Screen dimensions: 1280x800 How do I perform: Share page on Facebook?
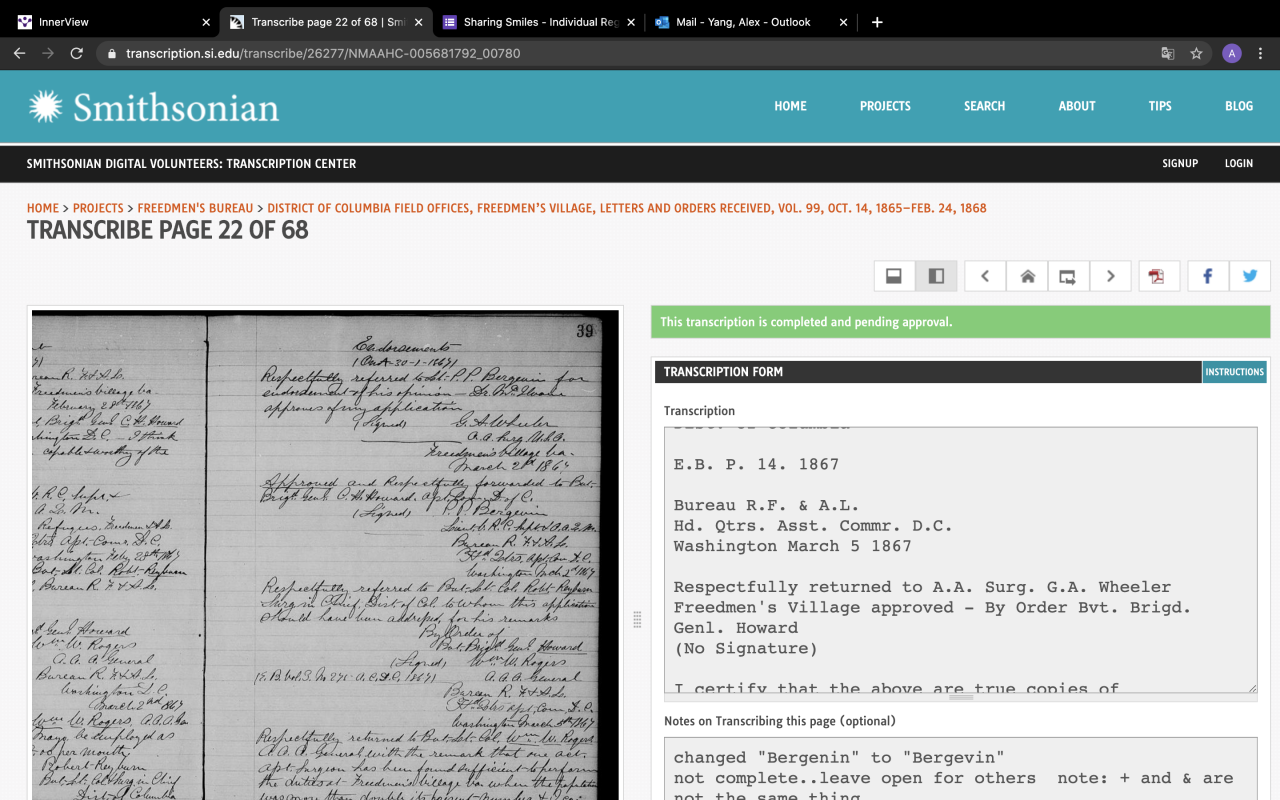(x=1208, y=276)
